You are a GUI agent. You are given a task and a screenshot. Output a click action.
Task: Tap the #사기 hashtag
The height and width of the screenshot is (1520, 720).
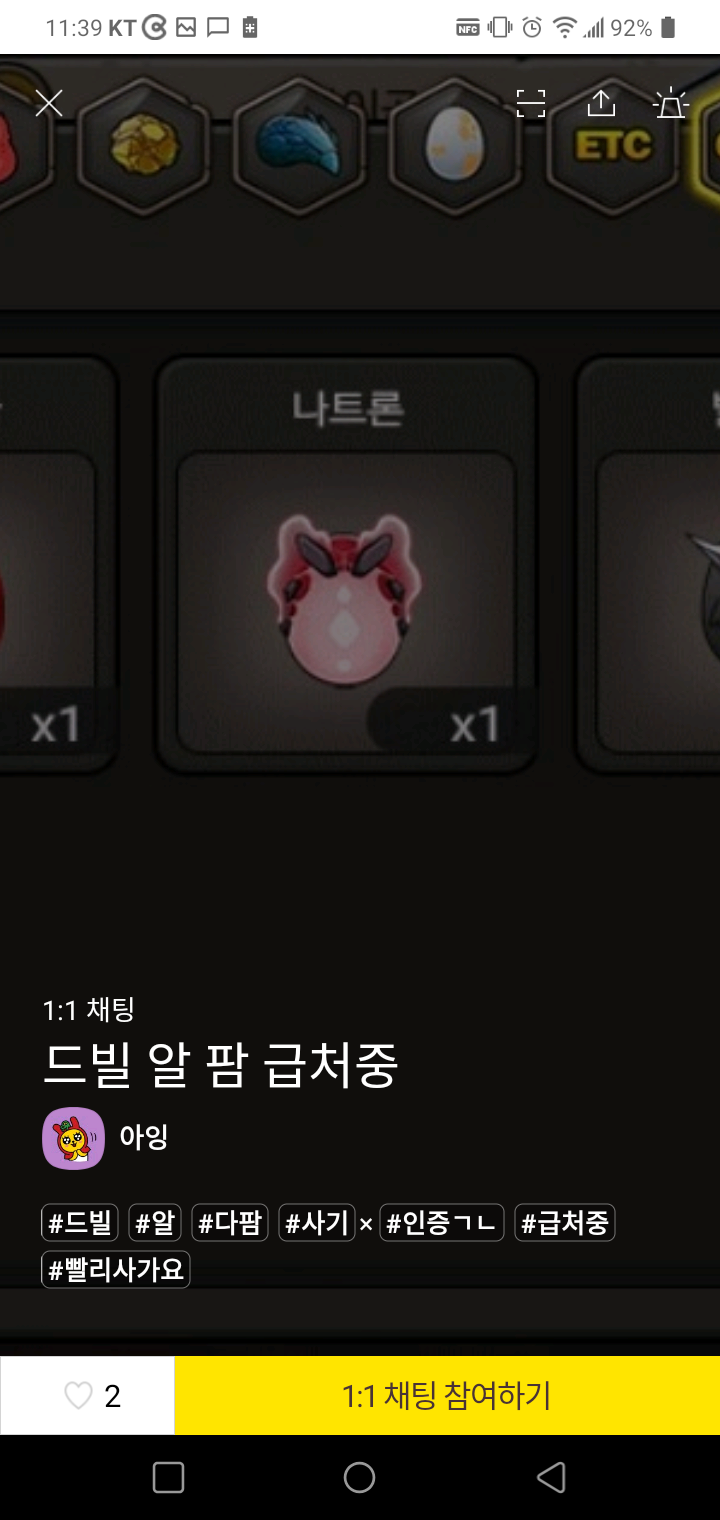(x=317, y=1222)
